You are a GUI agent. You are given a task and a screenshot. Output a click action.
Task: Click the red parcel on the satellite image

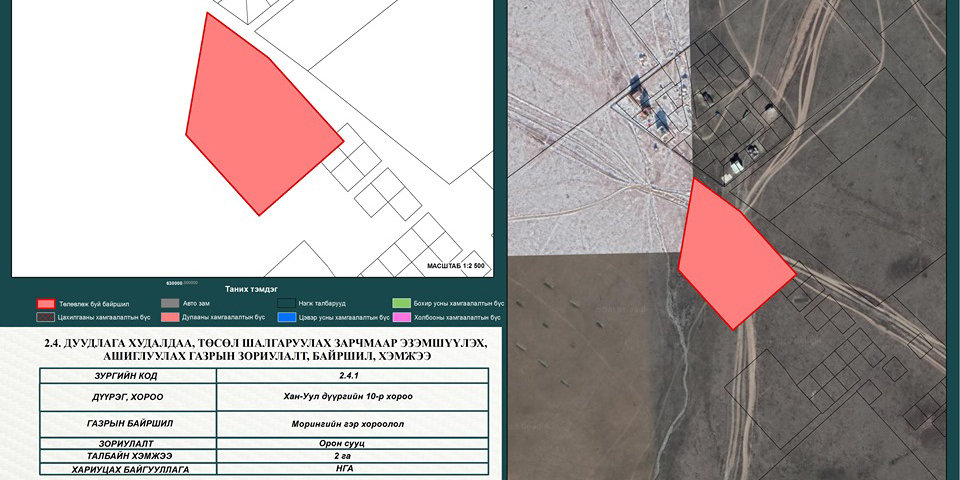[734, 258]
